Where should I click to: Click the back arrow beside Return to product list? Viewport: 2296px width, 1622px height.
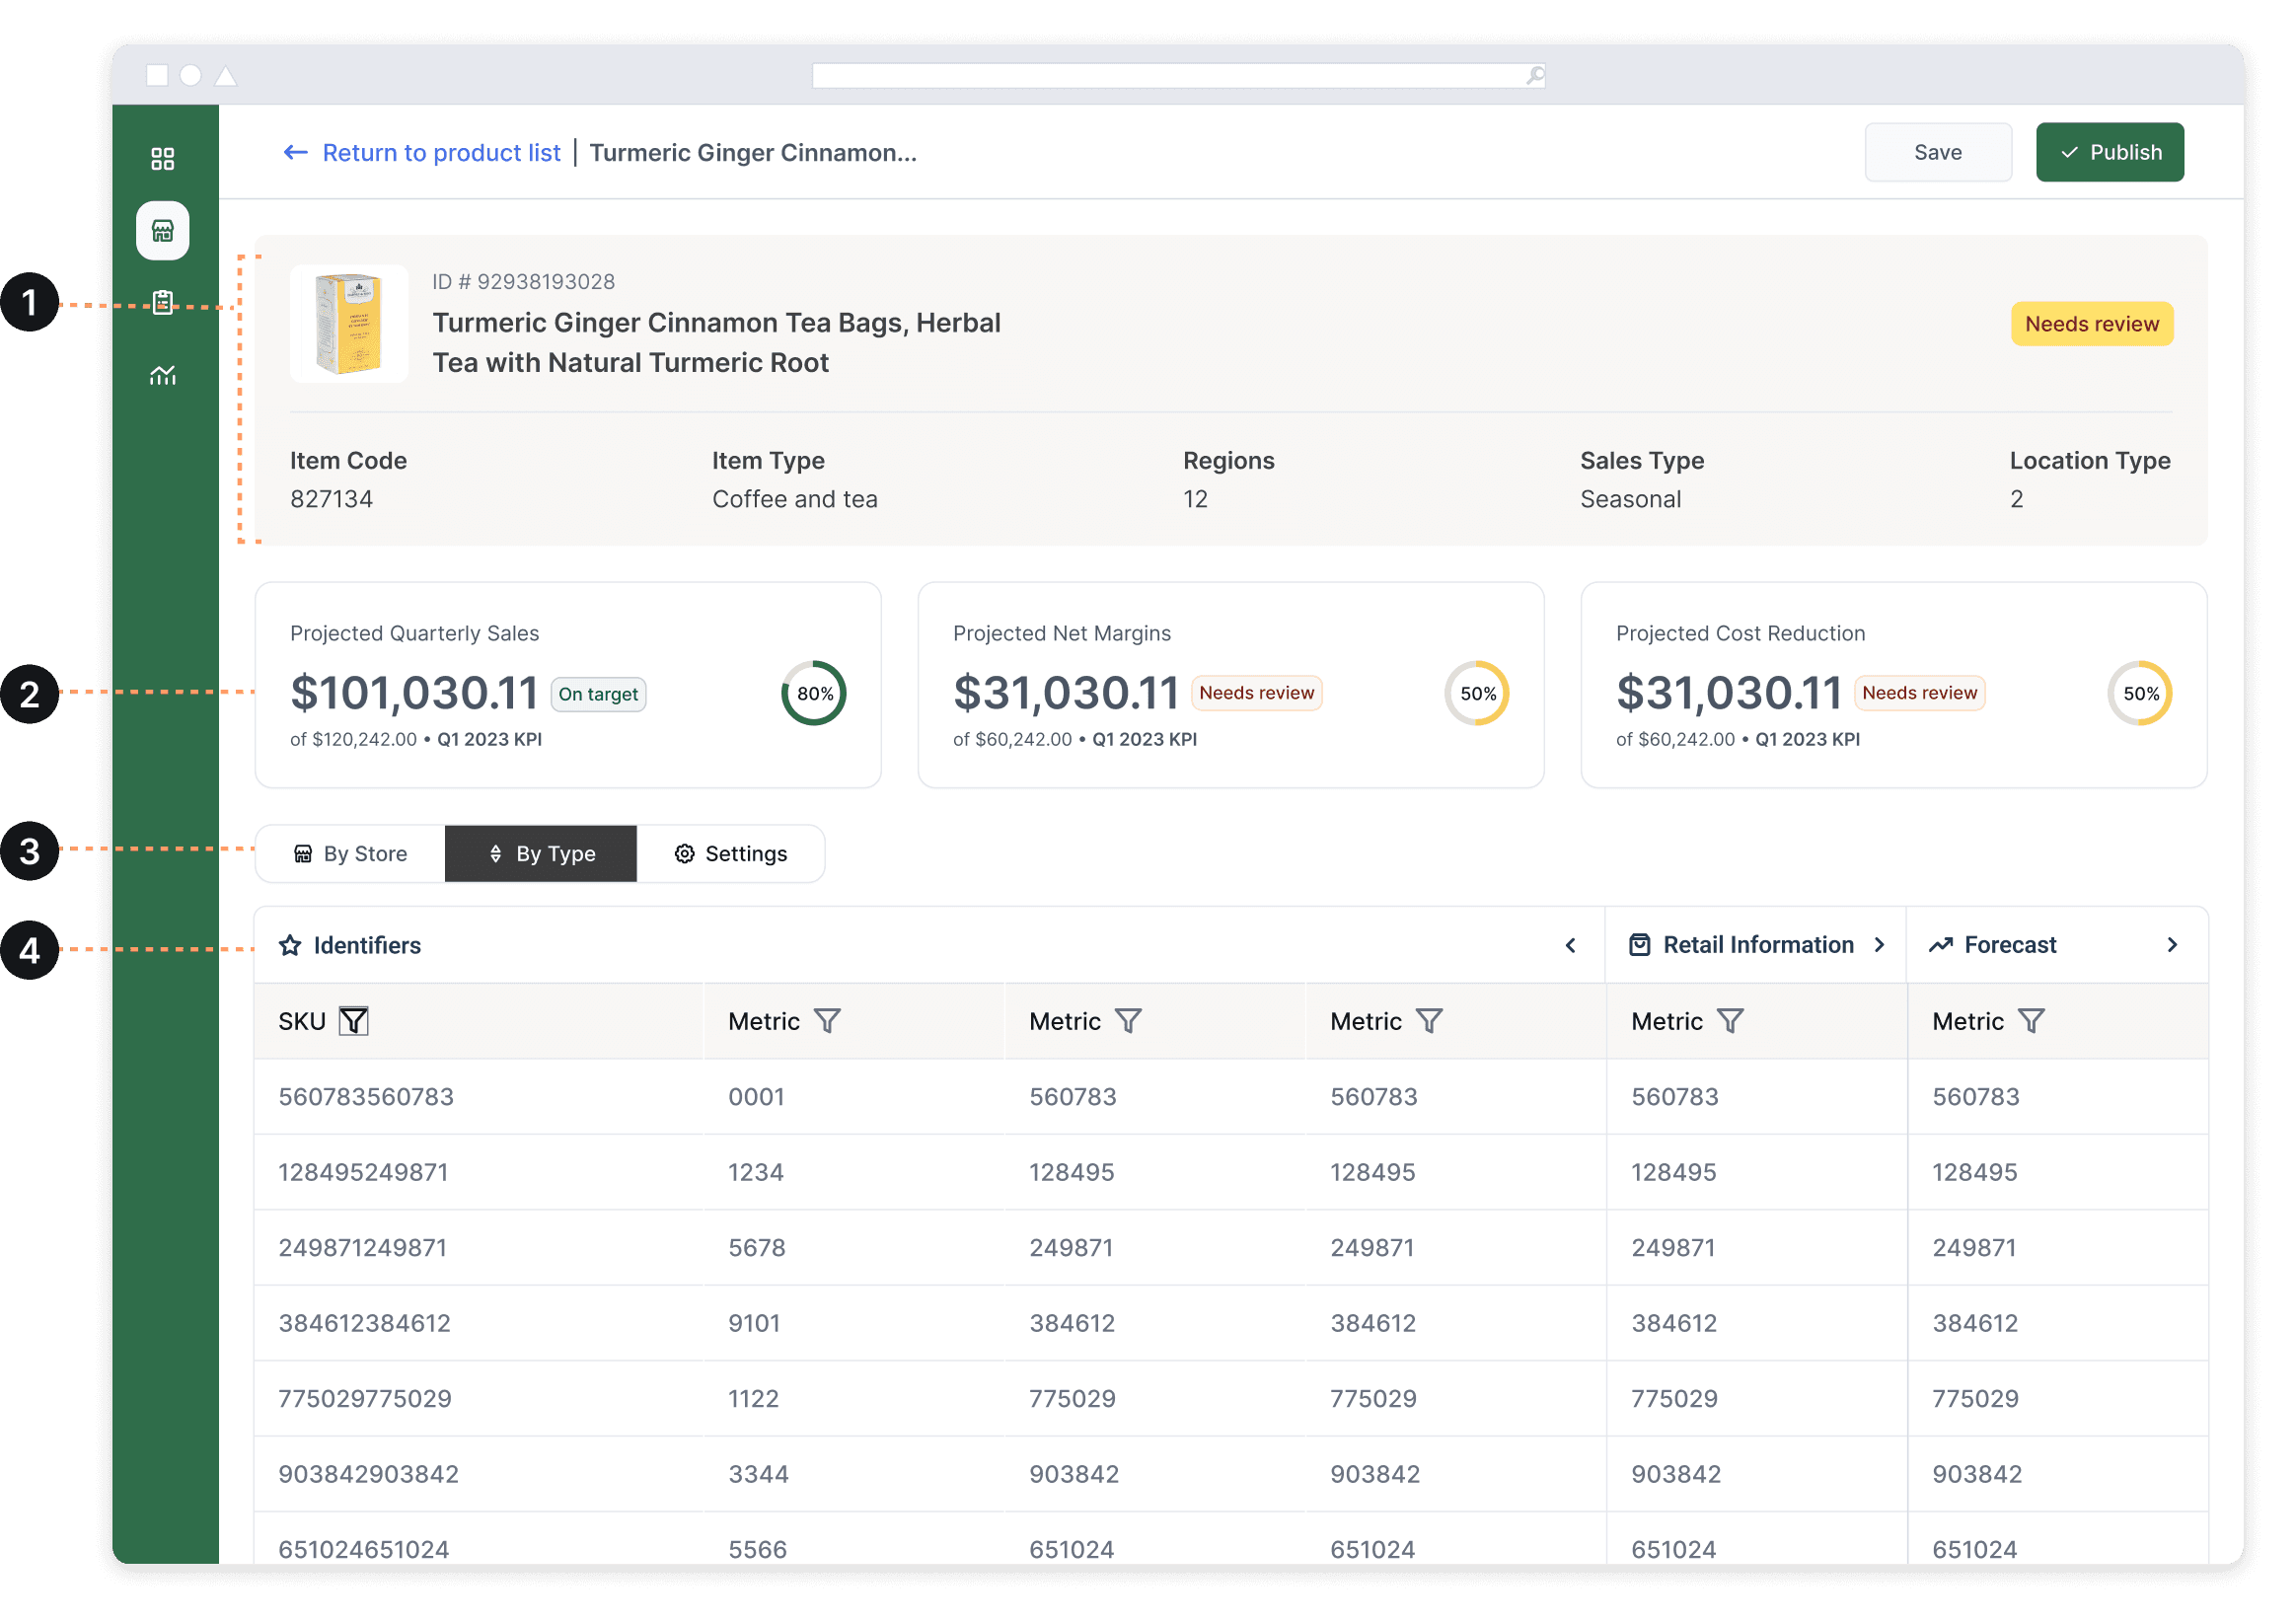pos(295,152)
